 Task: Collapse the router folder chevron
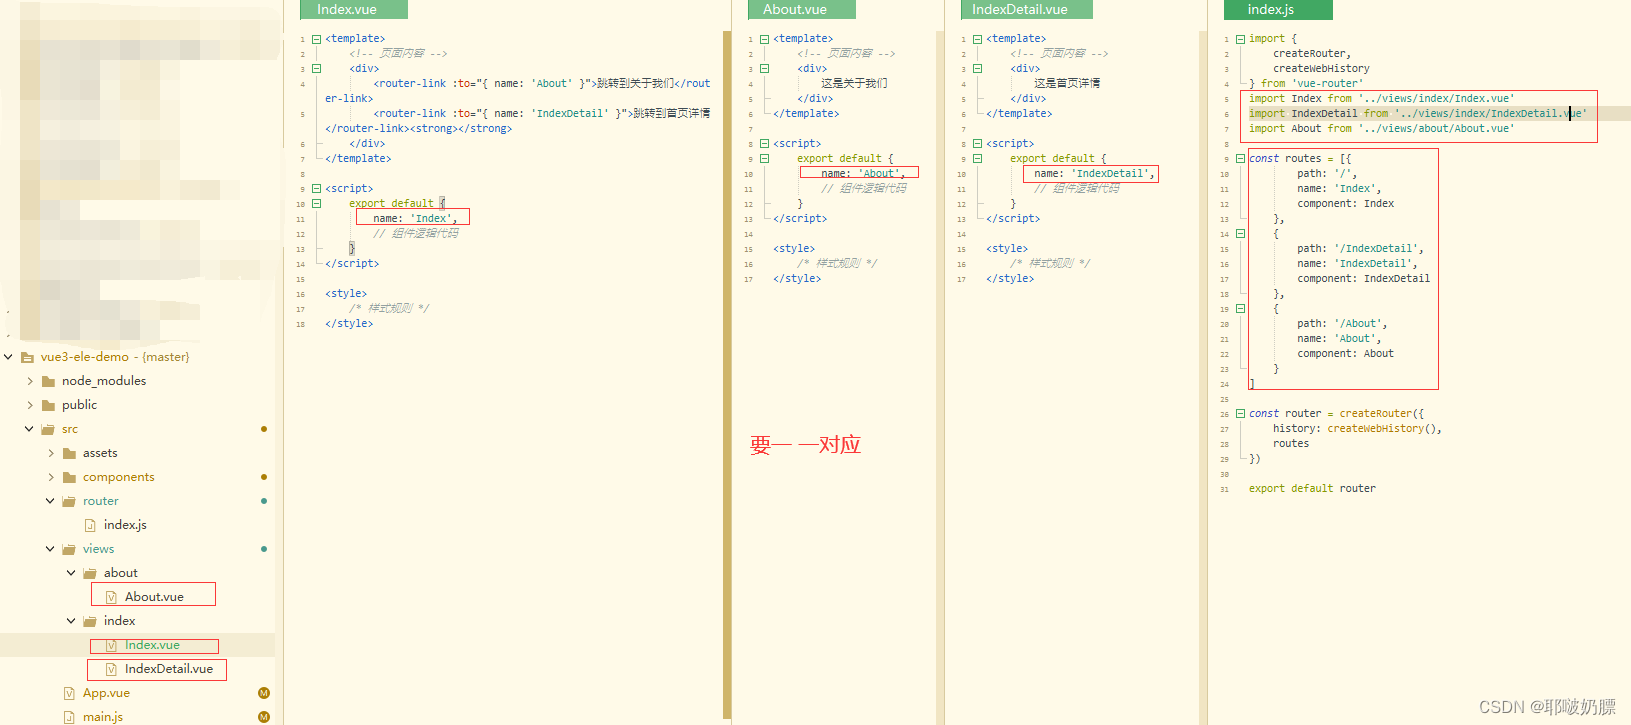50,501
